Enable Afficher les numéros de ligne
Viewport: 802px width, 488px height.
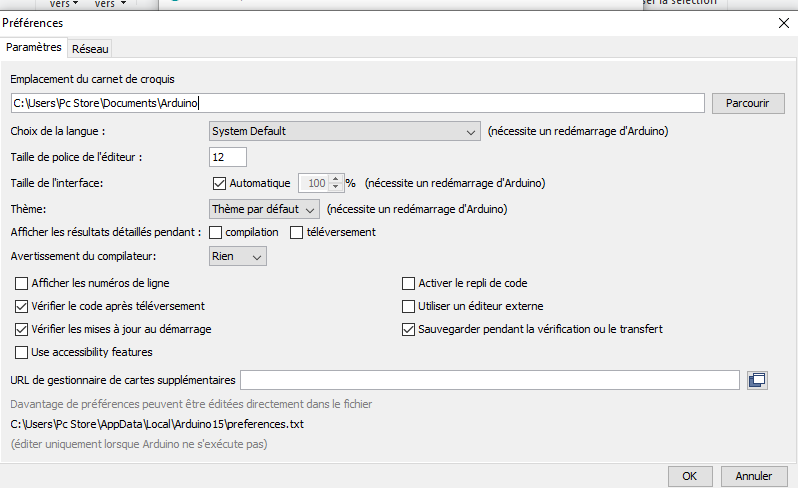coord(22,283)
